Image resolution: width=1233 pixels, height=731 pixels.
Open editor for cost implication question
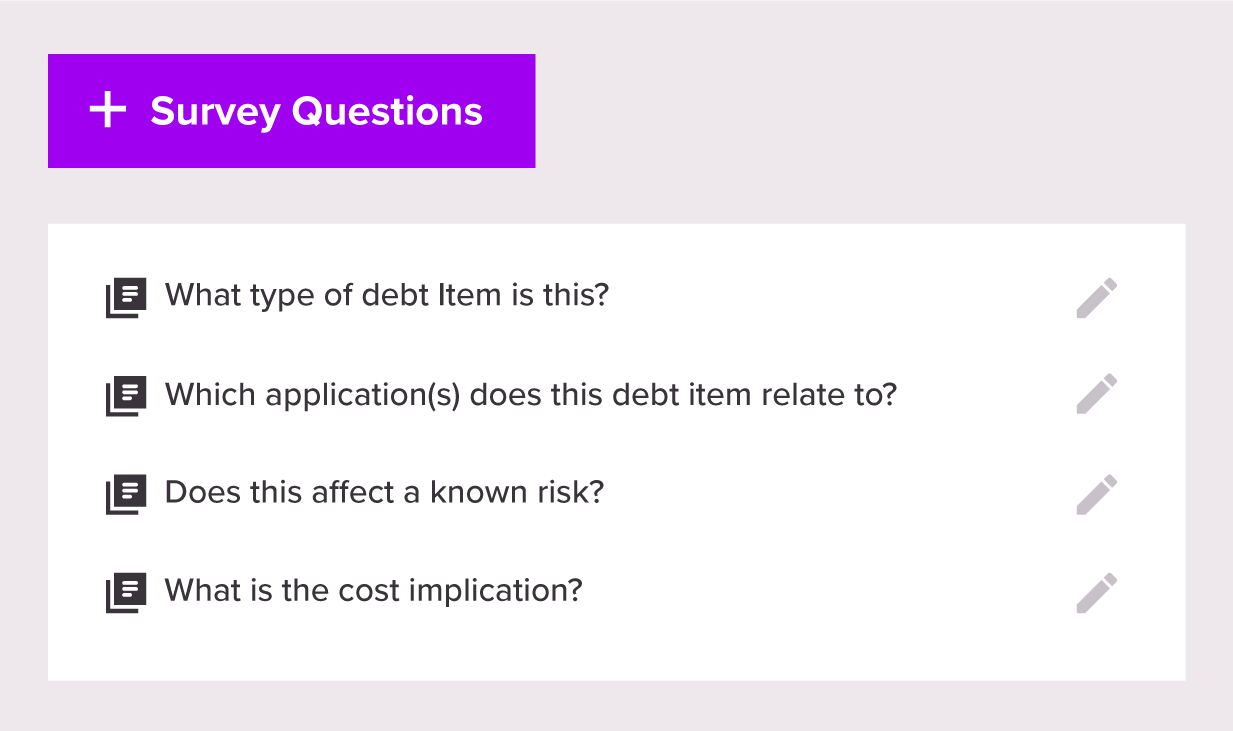click(x=1097, y=592)
